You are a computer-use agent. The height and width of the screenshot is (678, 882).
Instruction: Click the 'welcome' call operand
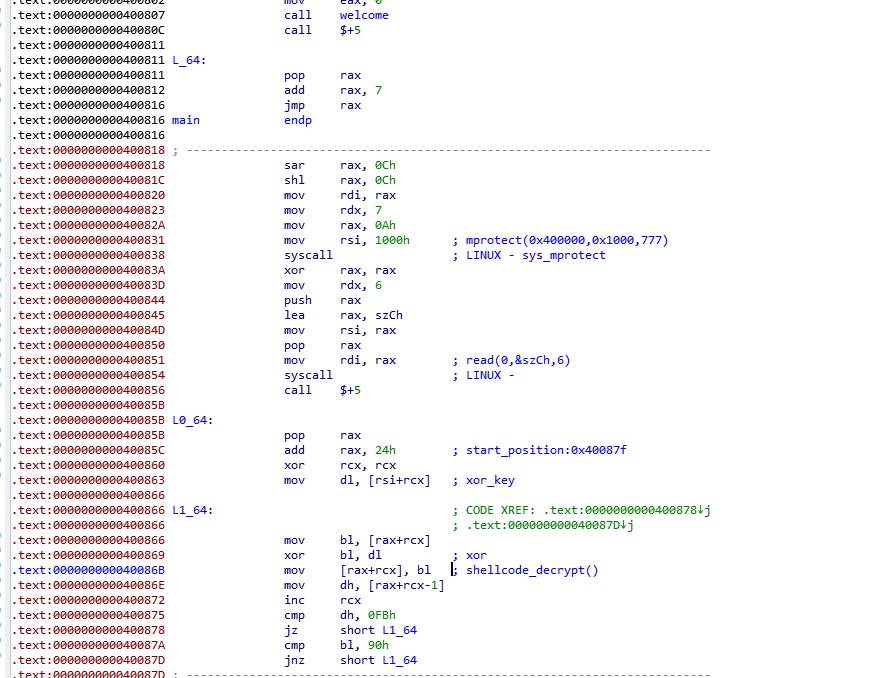[364, 15]
